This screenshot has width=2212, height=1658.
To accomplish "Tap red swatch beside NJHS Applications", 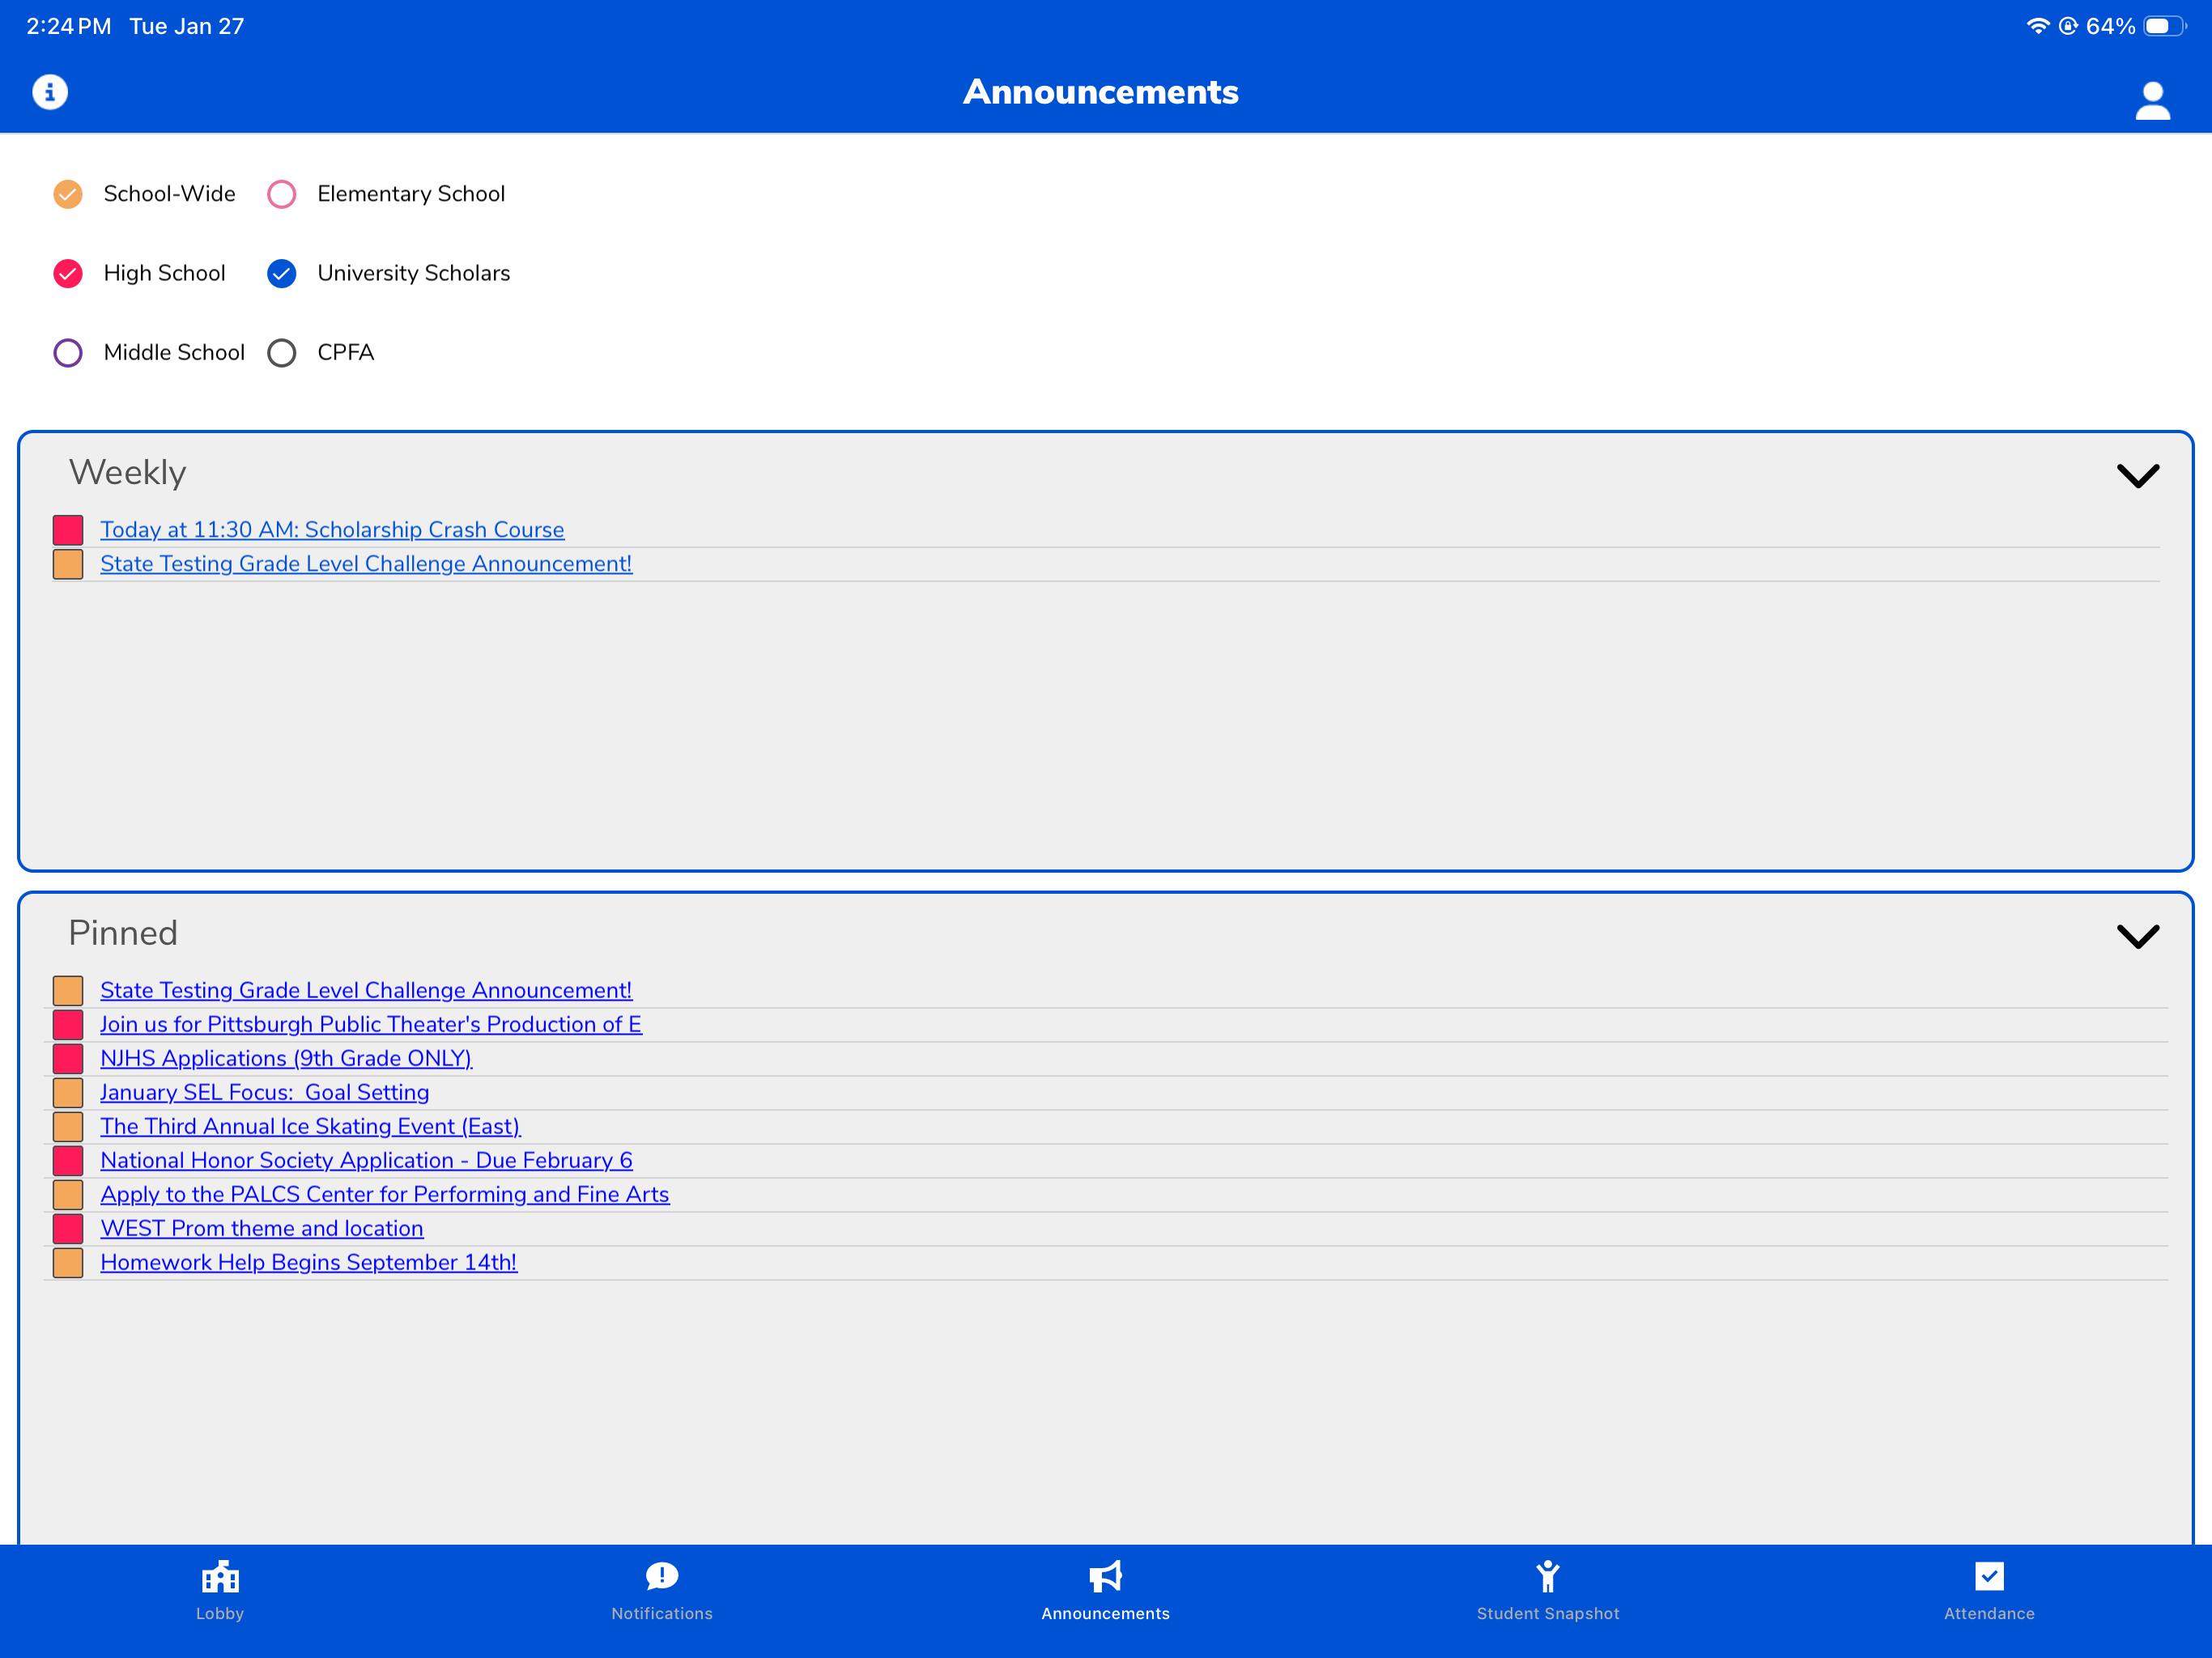I will pos(68,1058).
